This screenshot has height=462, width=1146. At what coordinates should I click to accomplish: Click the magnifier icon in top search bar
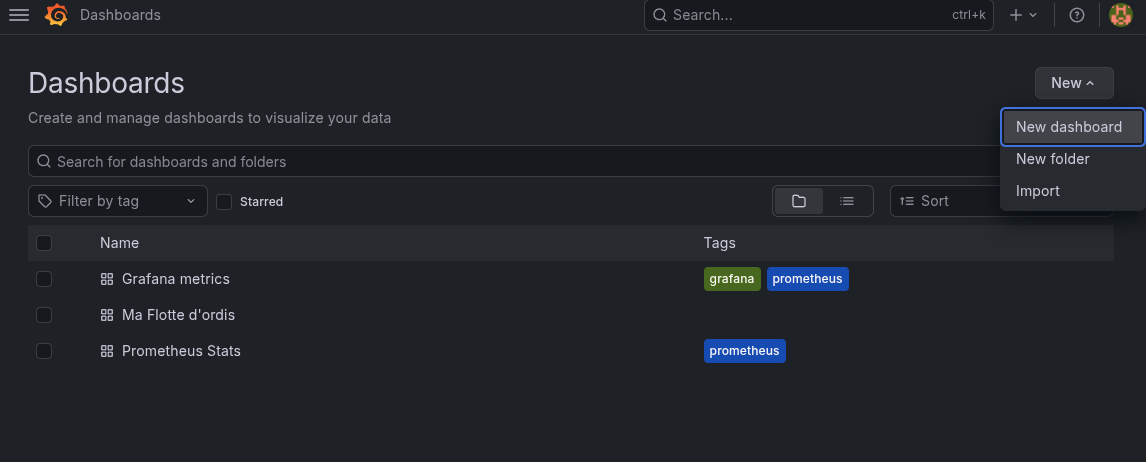click(660, 15)
